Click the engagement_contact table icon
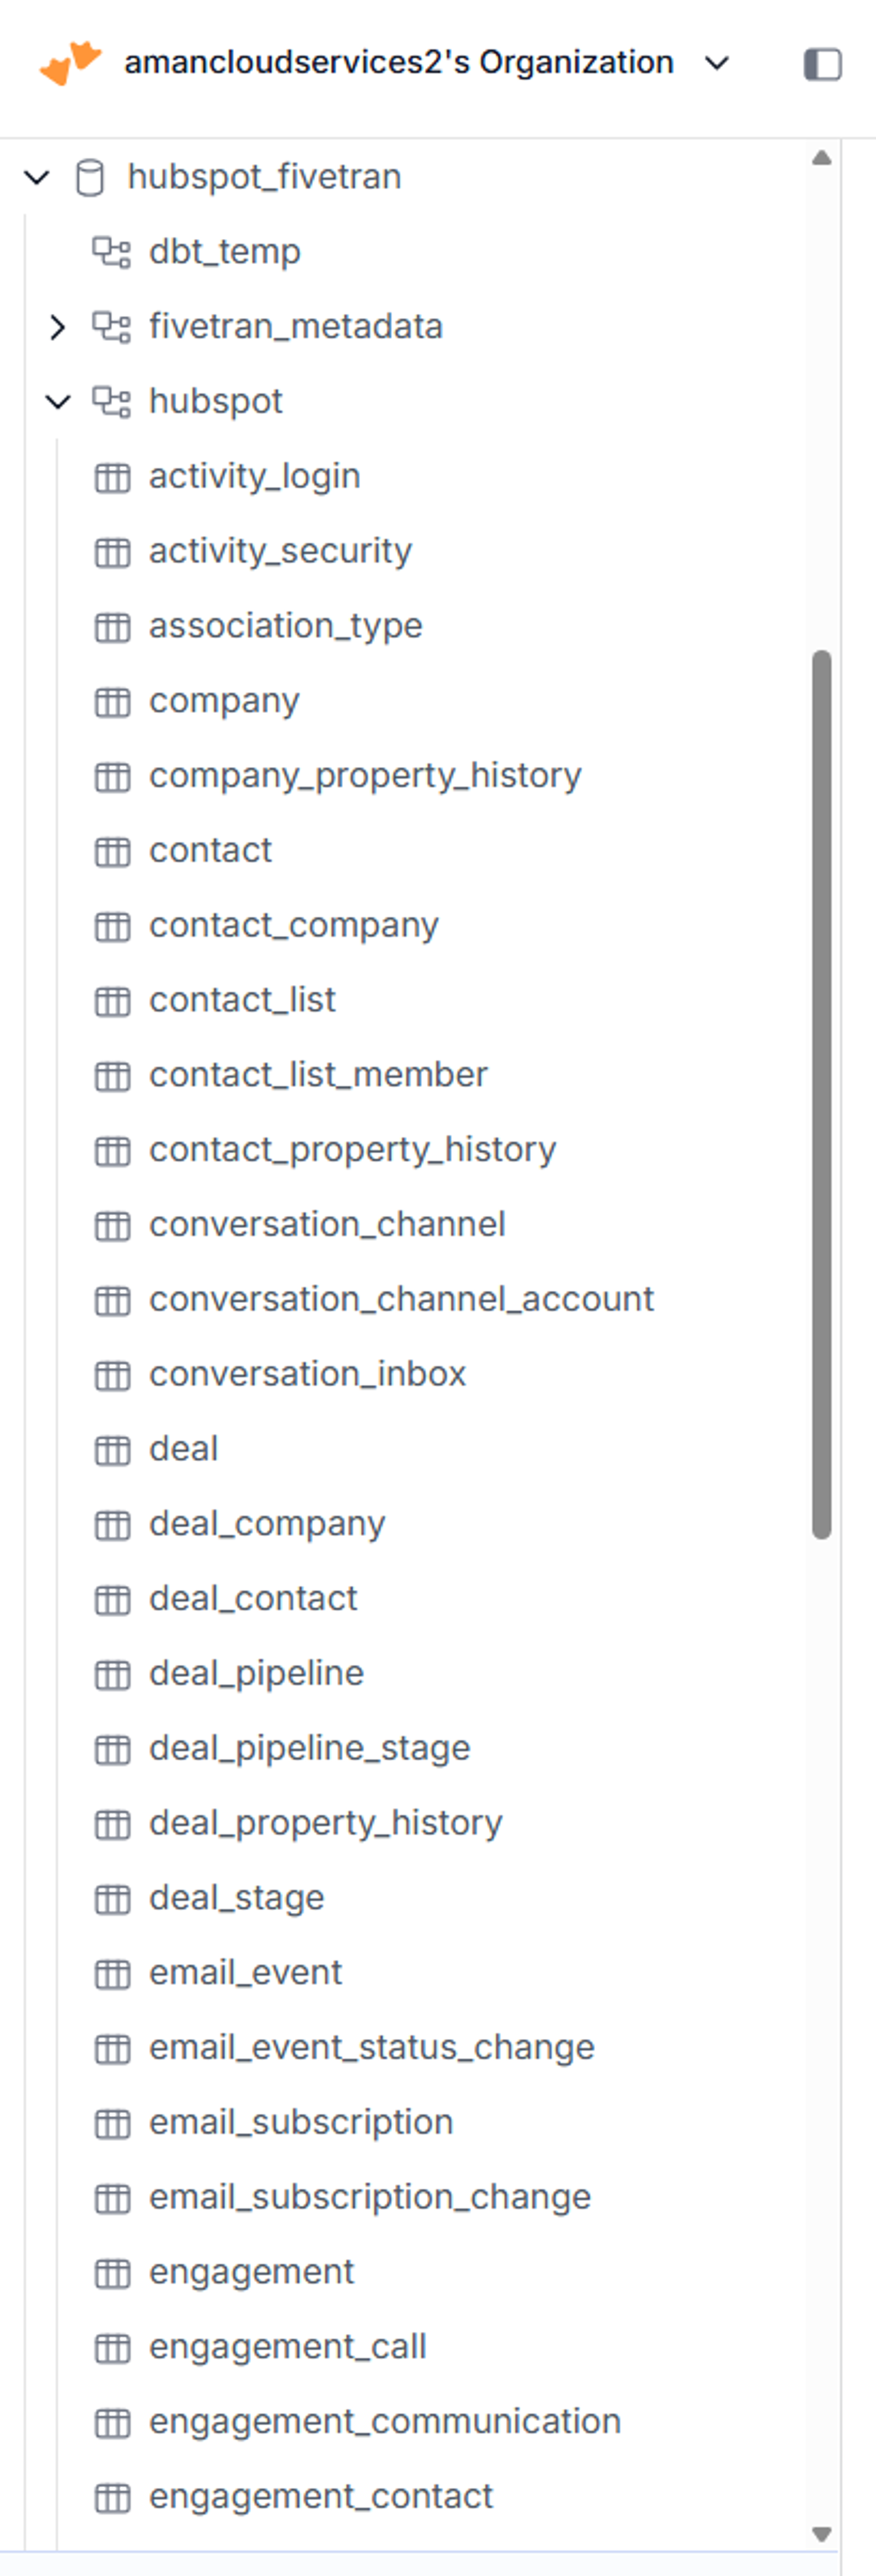 pyautogui.click(x=112, y=2498)
